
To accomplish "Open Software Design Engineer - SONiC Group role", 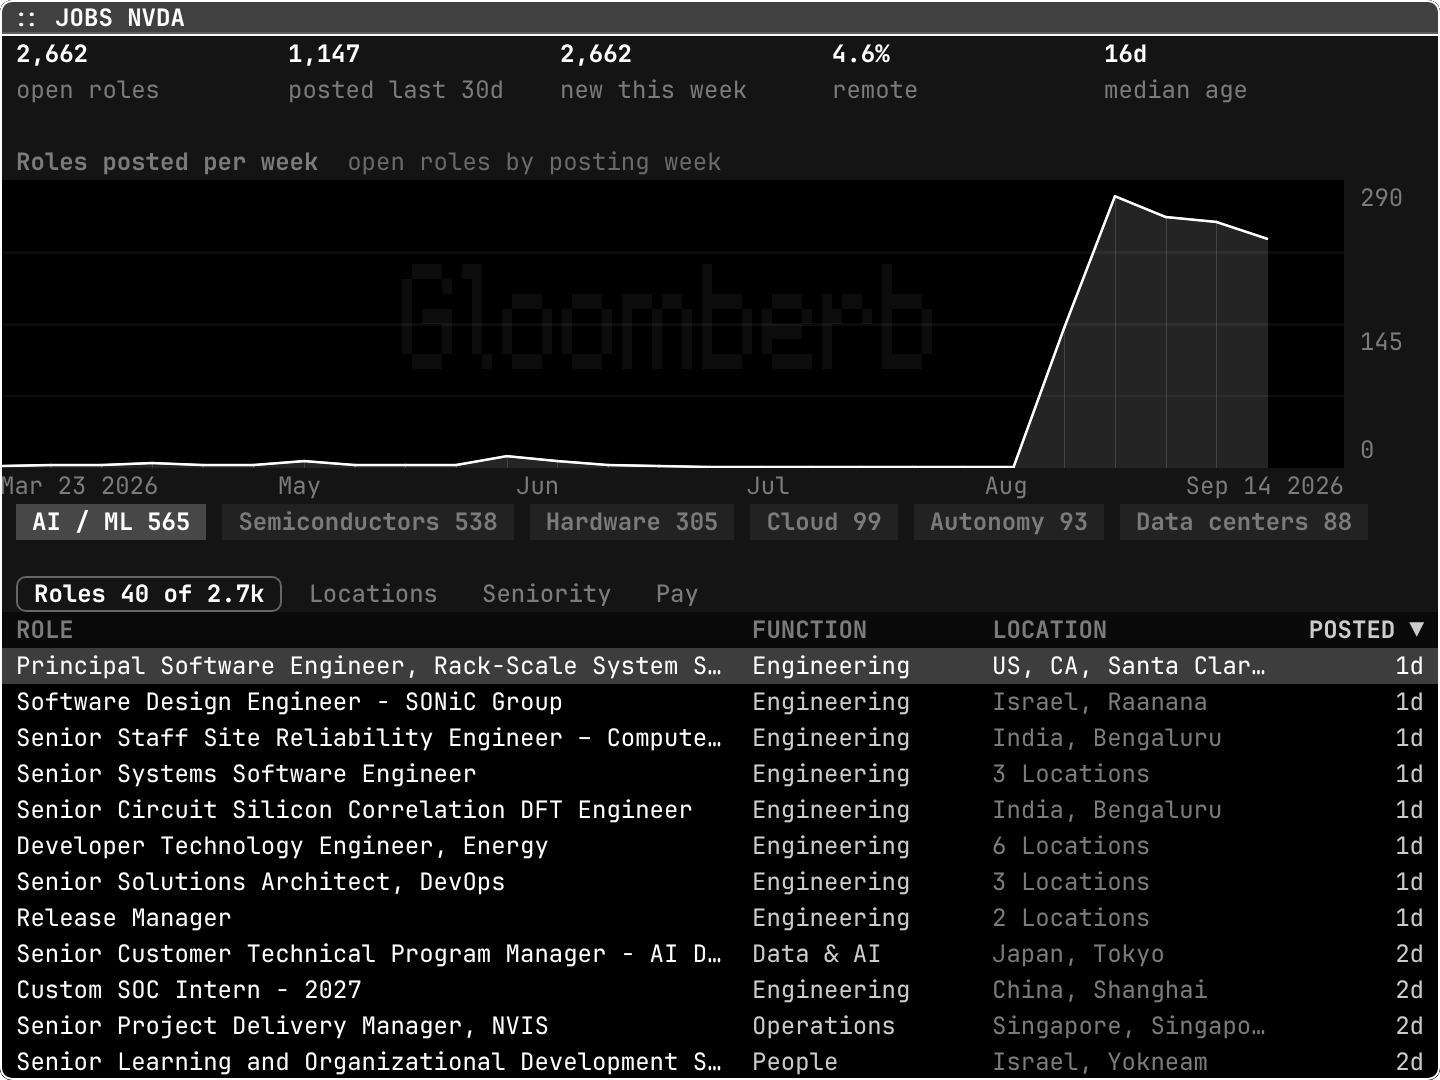I will (x=720, y=702).
